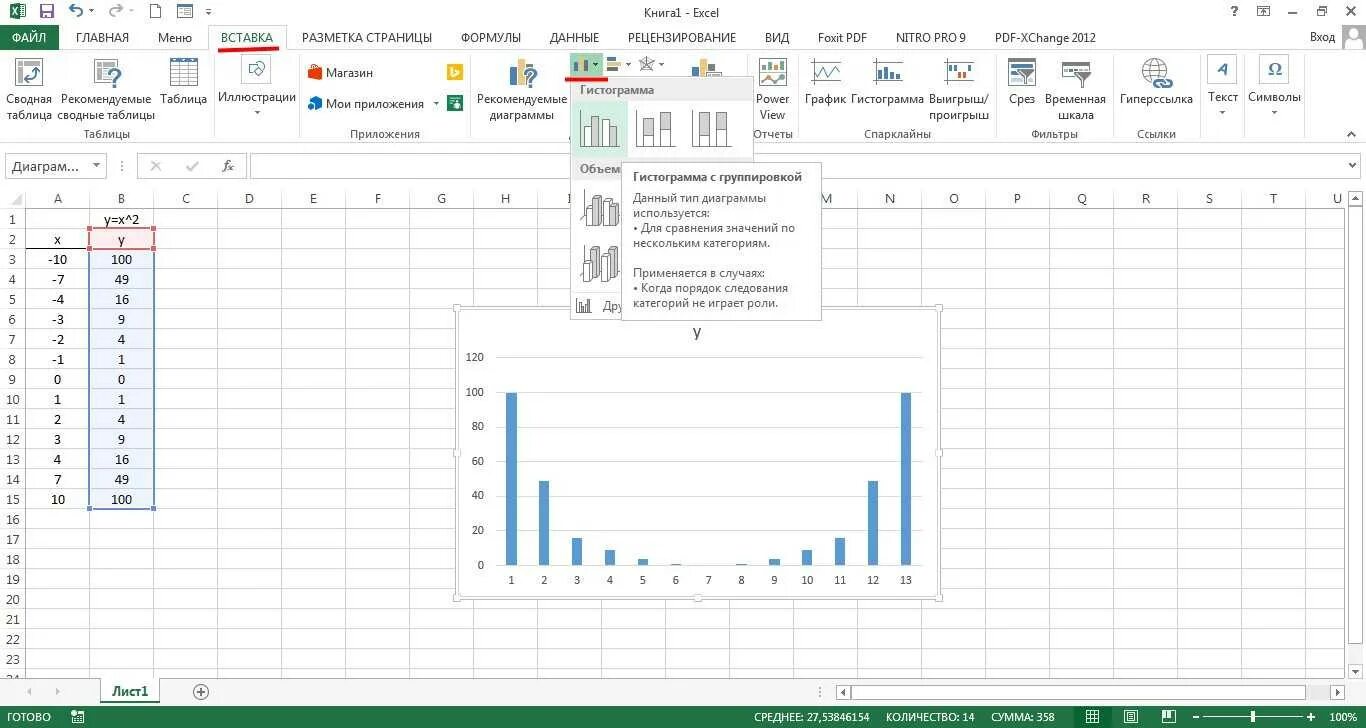Select column H header
This screenshot has height=728, width=1366.
click(505, 199)
